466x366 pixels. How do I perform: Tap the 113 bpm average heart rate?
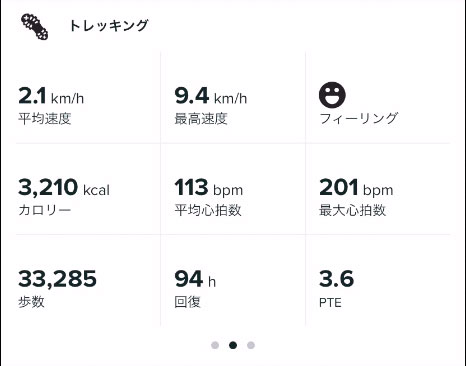coord(209,188)
